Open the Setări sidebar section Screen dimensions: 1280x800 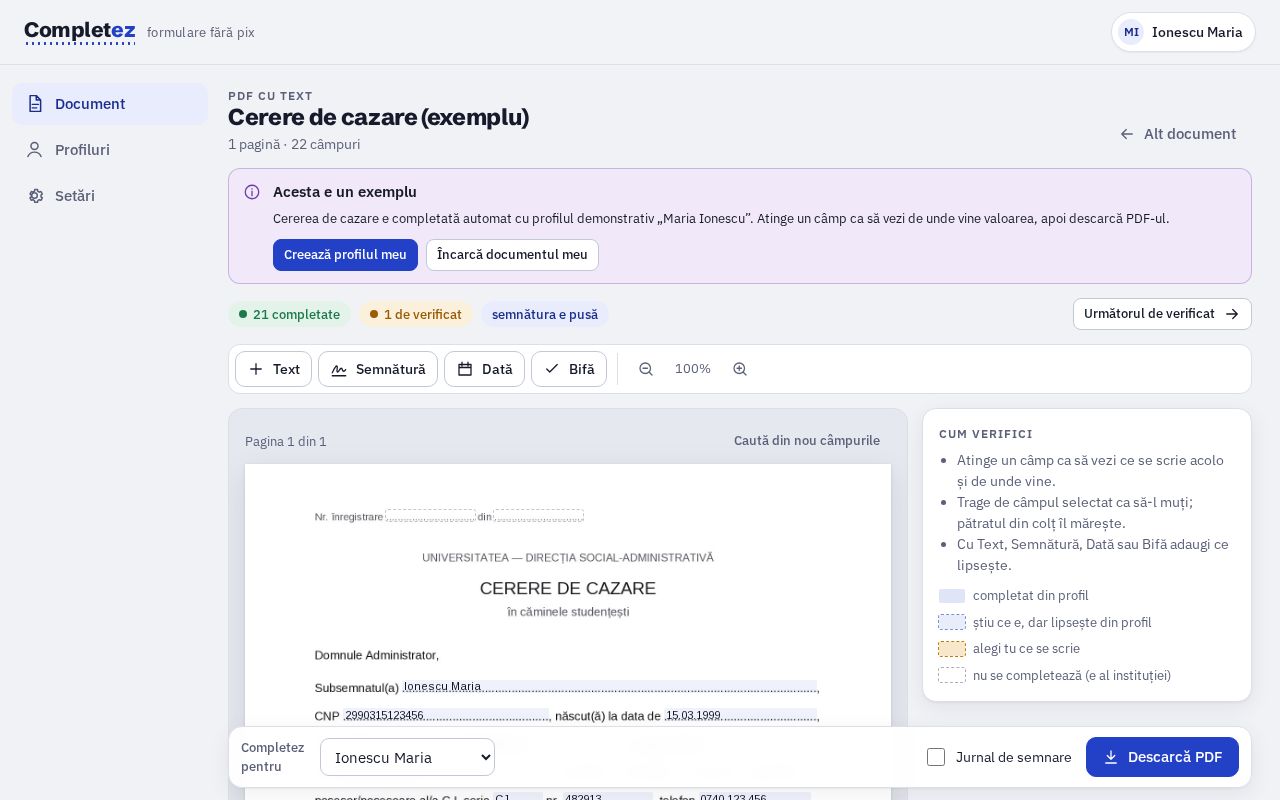110,196
